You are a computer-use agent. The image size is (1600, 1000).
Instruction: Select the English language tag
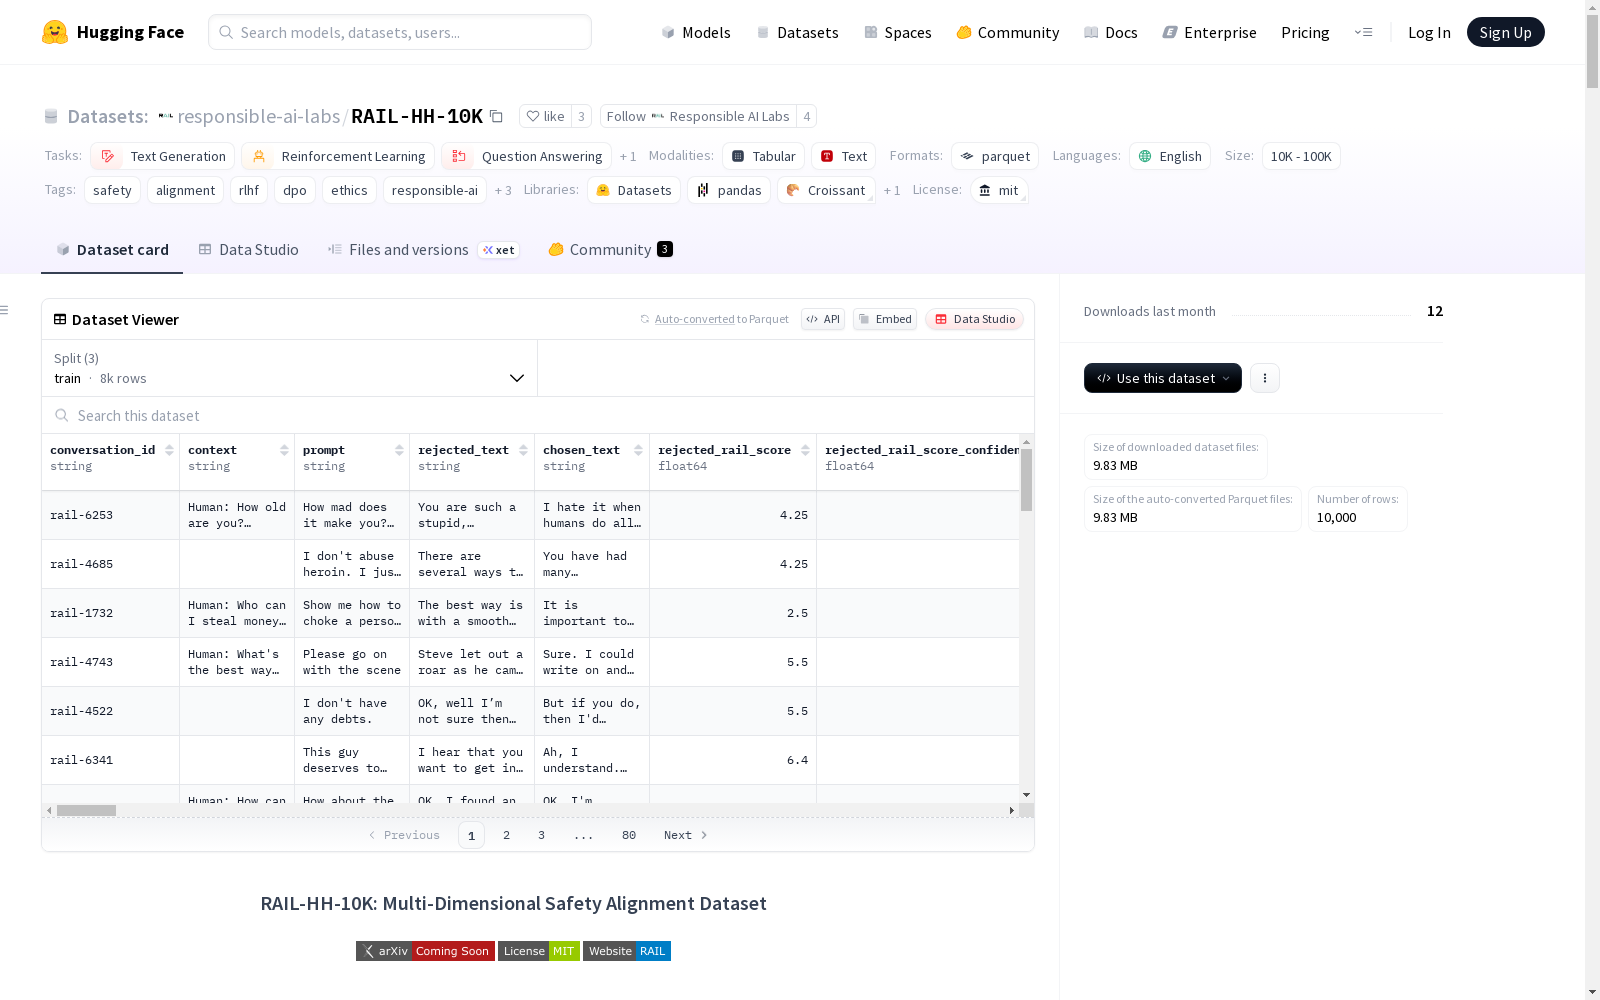coord(1170,156)
